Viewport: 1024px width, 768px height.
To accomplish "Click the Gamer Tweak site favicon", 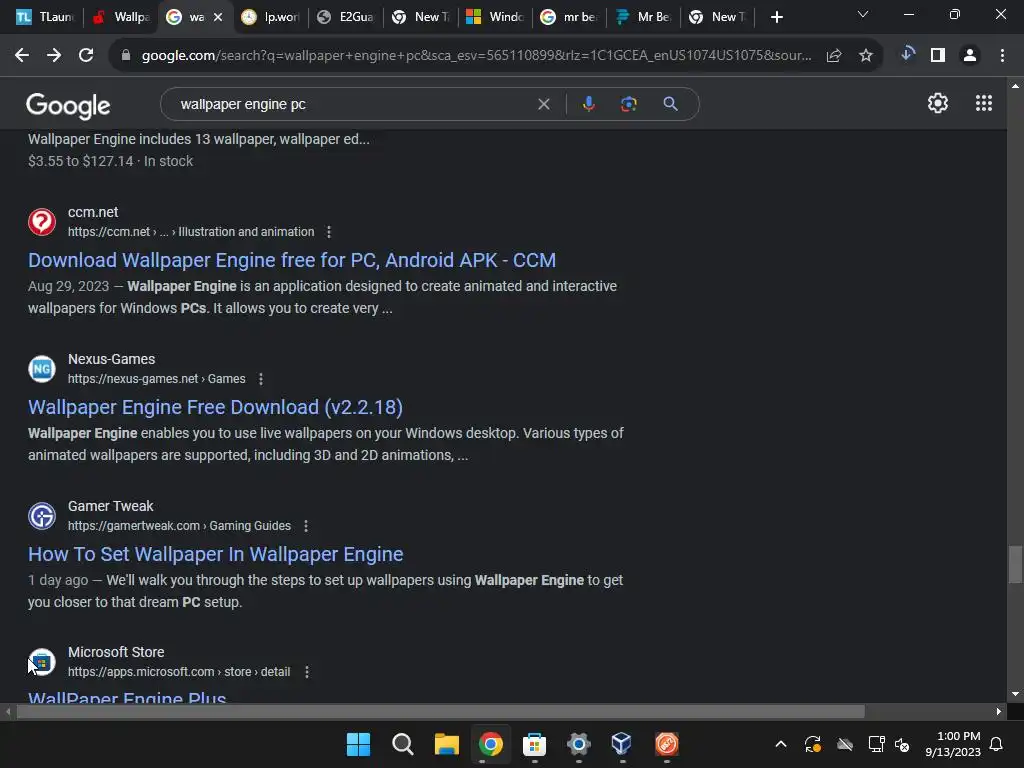I will pos(42,516).
